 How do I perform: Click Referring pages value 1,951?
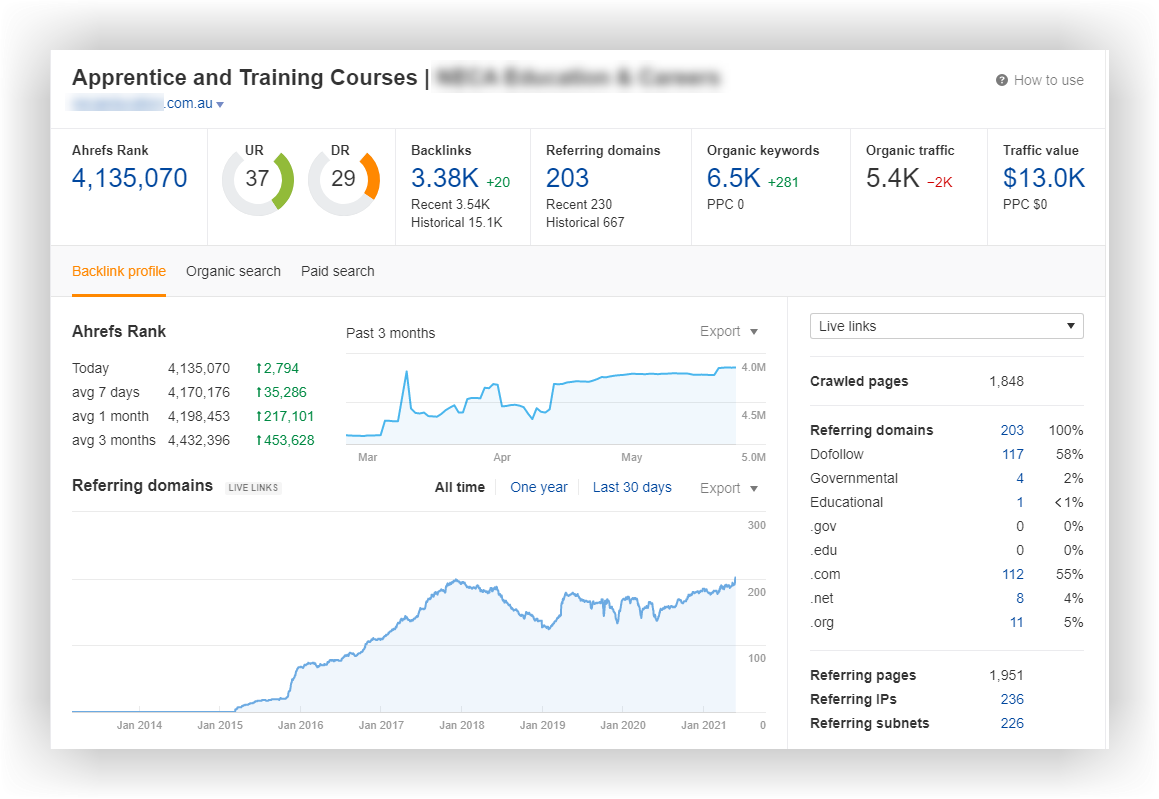pyautogui.click(x=1006, y=675)
